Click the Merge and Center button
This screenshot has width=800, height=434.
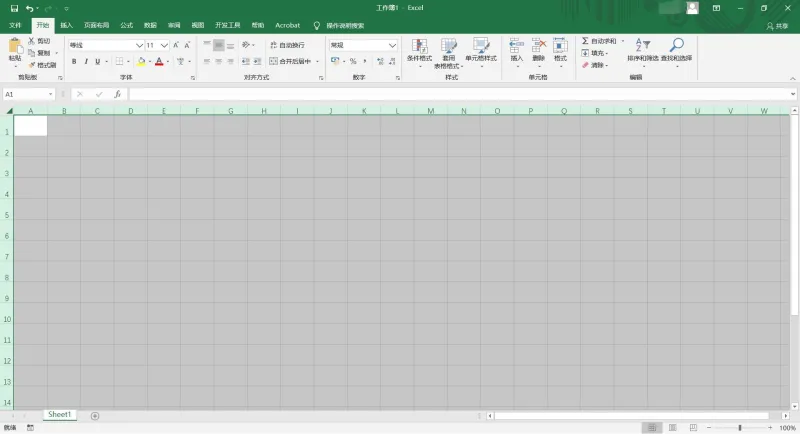coord(290,61)
